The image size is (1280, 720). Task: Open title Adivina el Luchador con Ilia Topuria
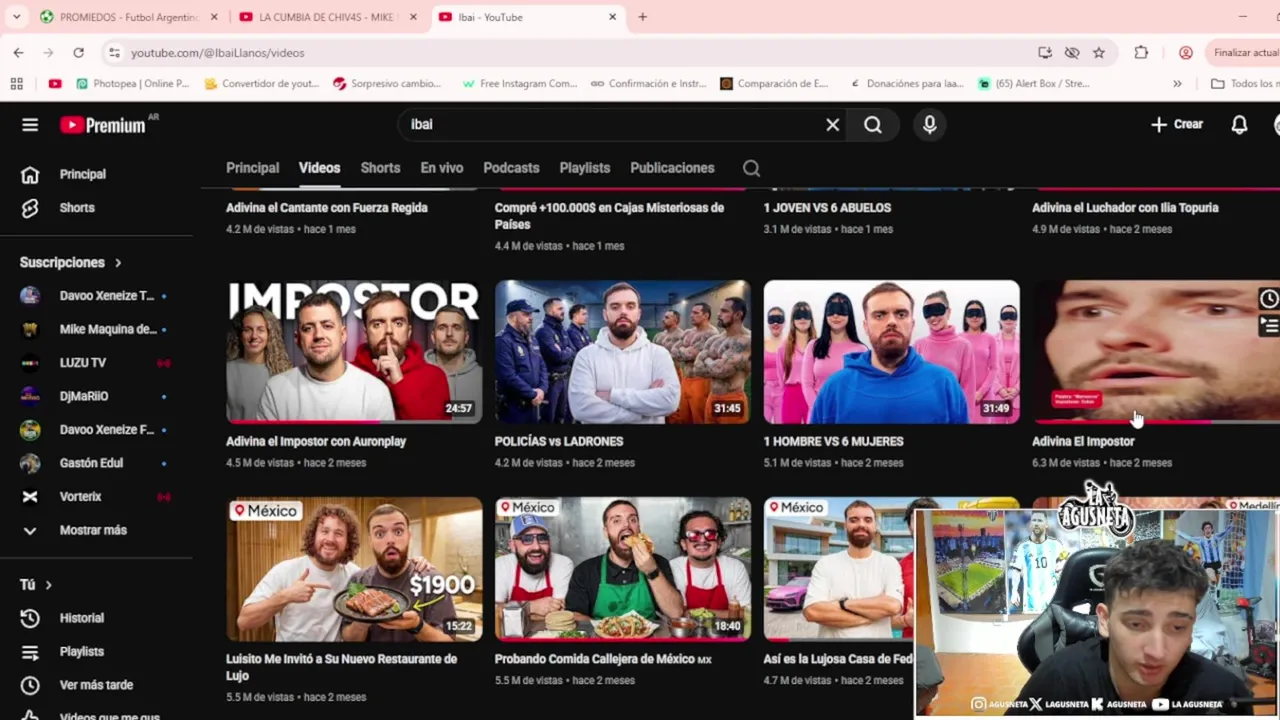pos(1125,208)
